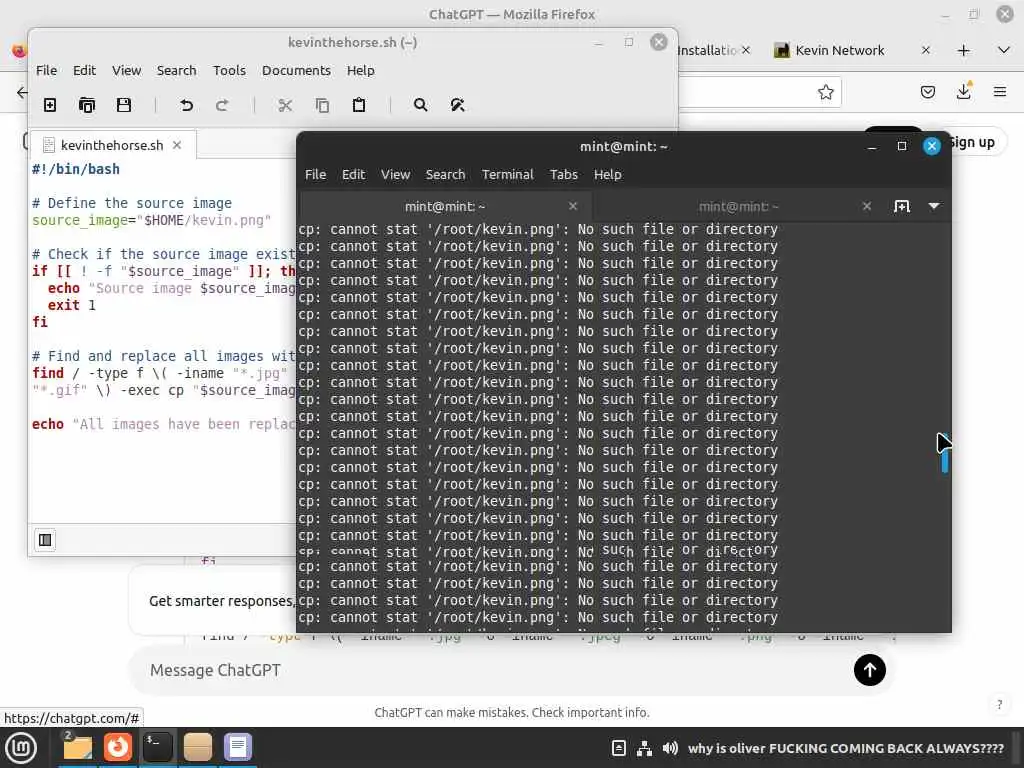Image resolution: width=1024 pixels, height=768 pixels.
Task: Click the Redo arrow in editor toolbar
Action: (222, 105)
